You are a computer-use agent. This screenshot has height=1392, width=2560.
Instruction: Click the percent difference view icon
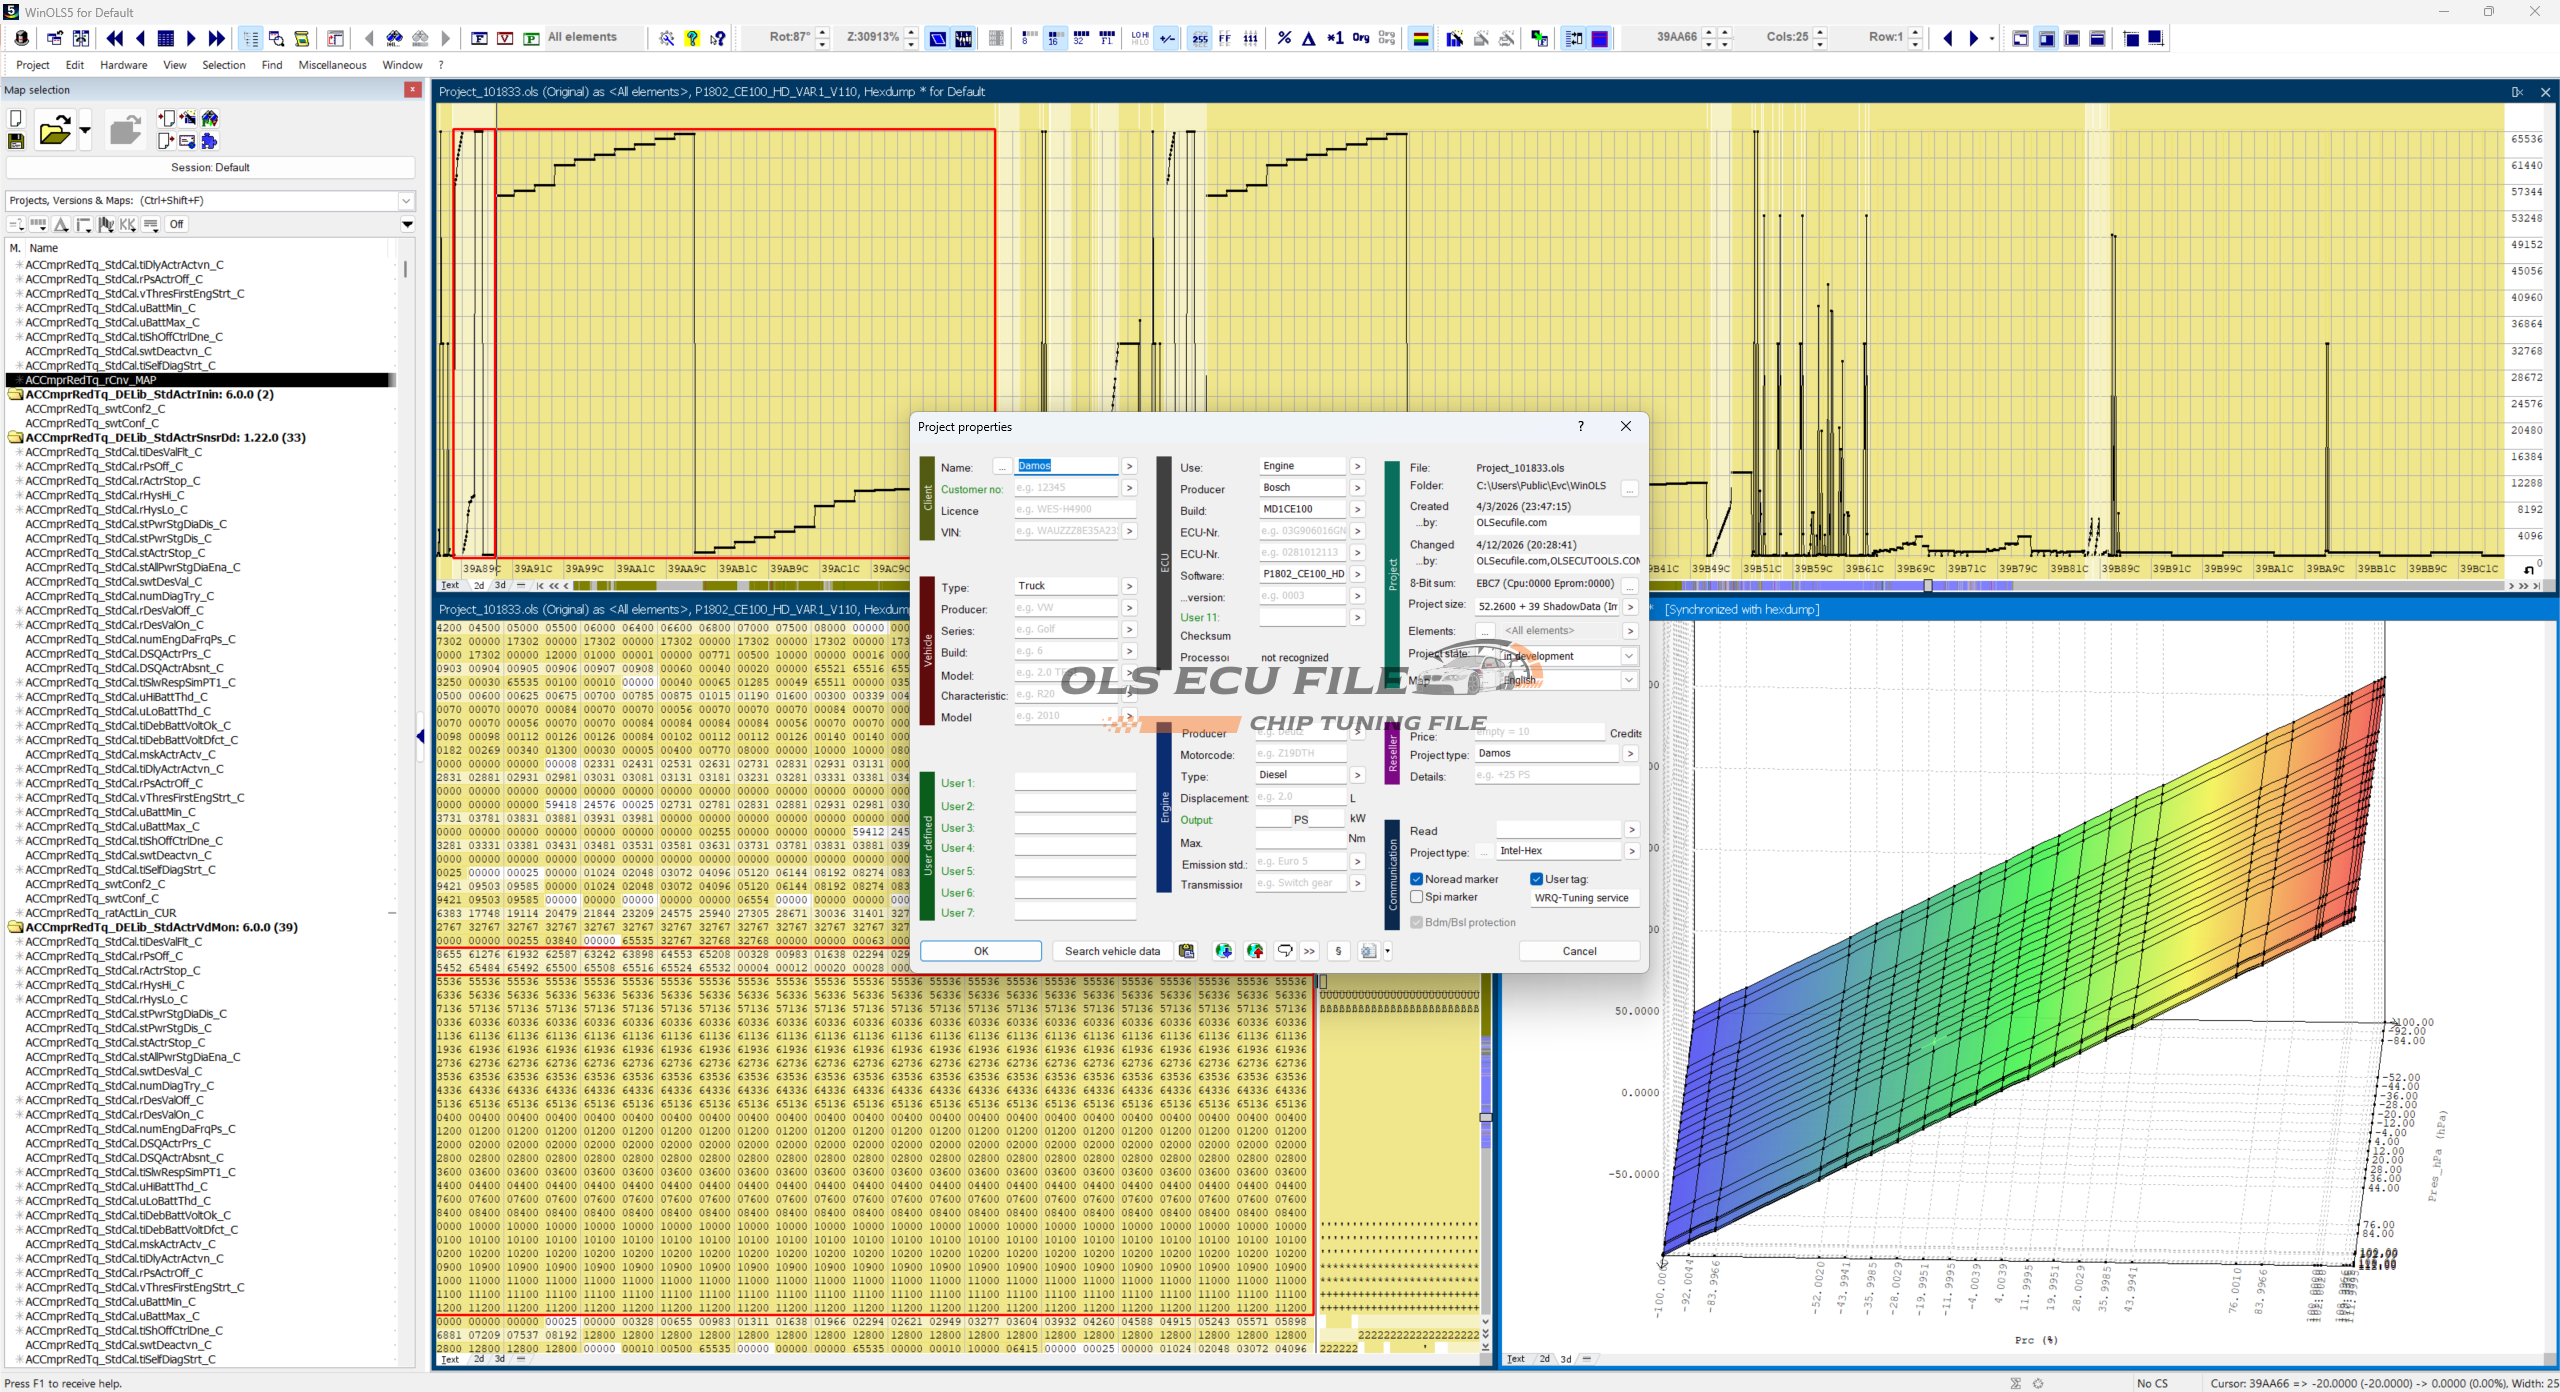[1284, 38]
